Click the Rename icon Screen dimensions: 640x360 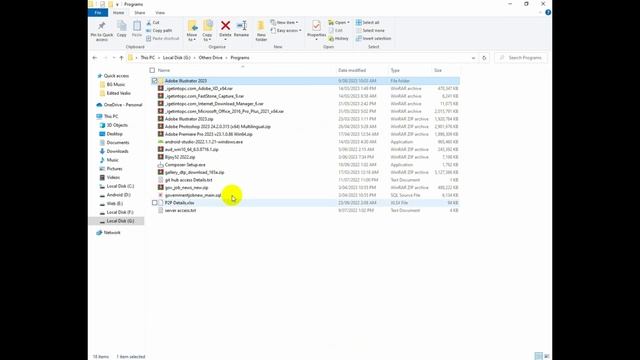[241, 26]
